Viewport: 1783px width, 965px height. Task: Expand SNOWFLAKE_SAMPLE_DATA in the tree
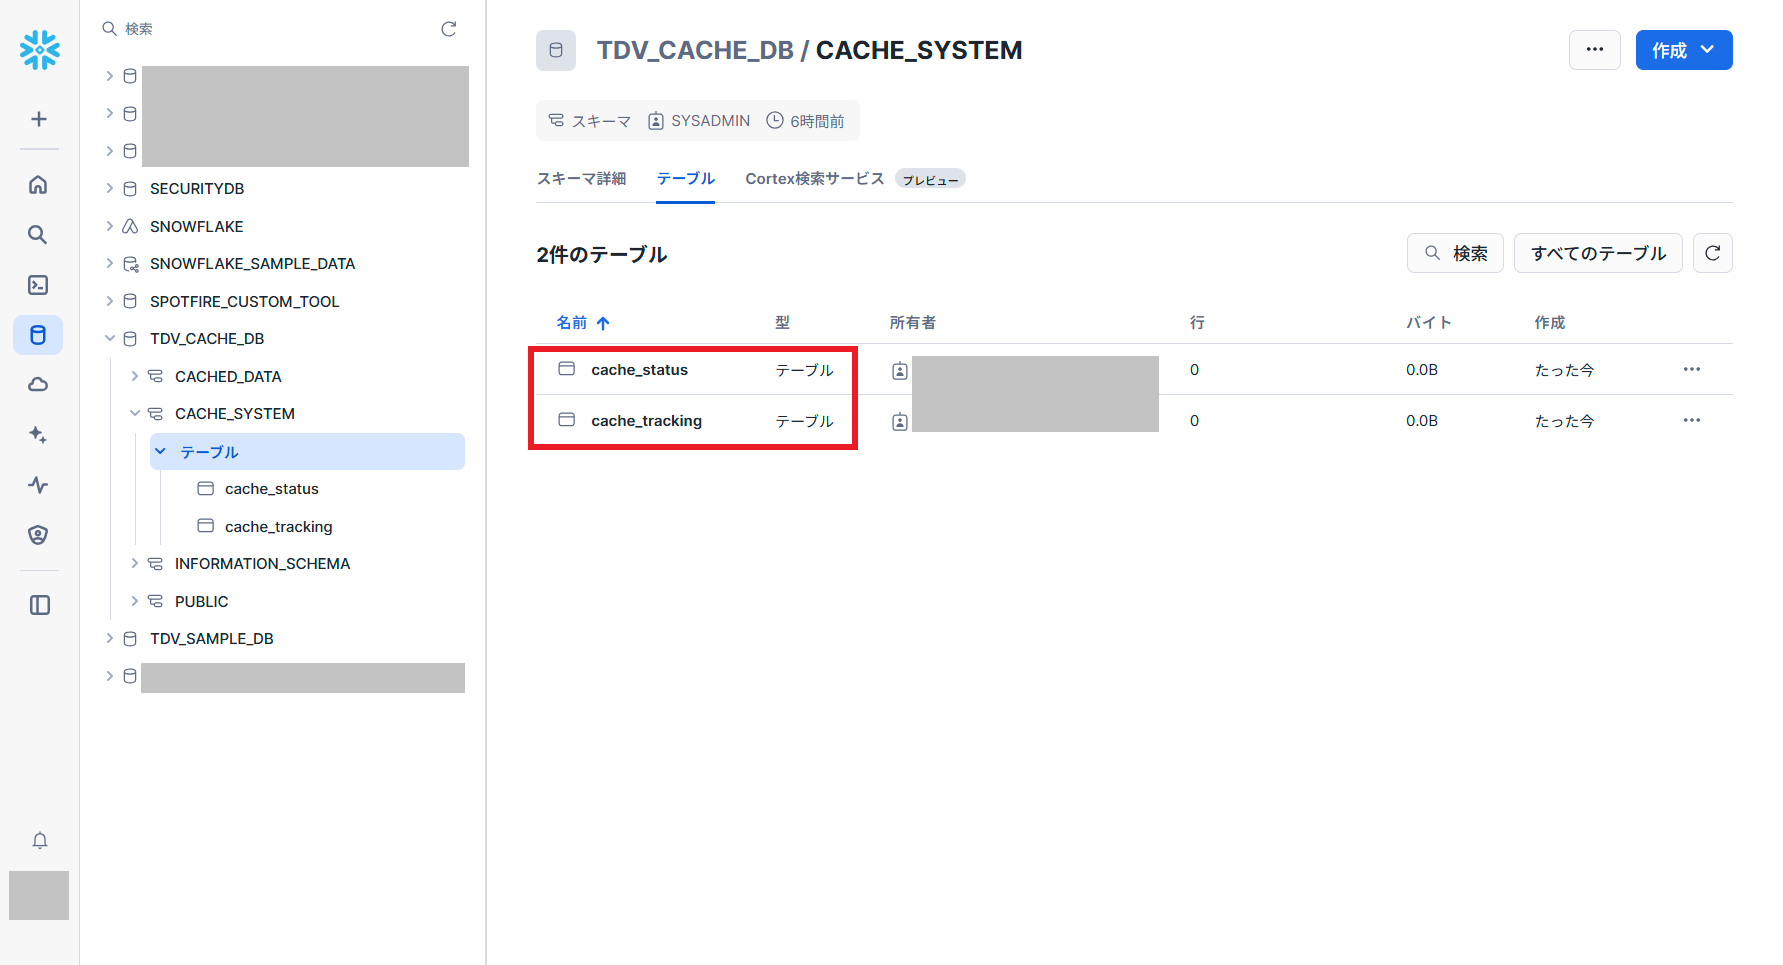(x=110, y=263)
